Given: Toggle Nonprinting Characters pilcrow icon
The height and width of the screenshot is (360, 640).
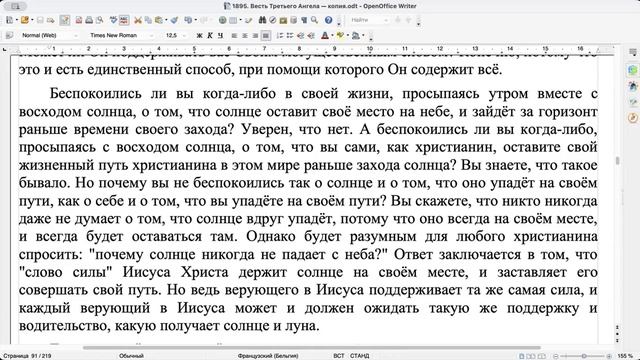Looking at the screenshot, I should point(304,20).
